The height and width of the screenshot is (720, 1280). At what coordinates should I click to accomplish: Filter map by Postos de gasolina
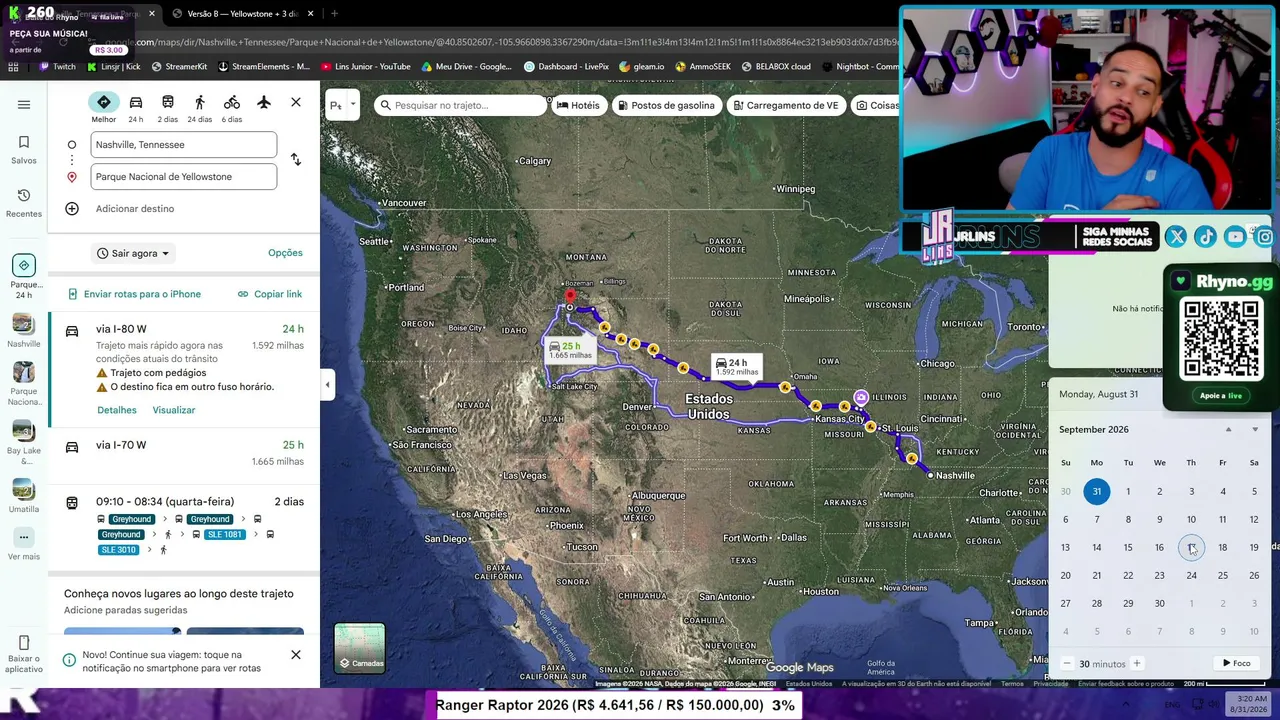pyautogui.click(x=666, y=105)
